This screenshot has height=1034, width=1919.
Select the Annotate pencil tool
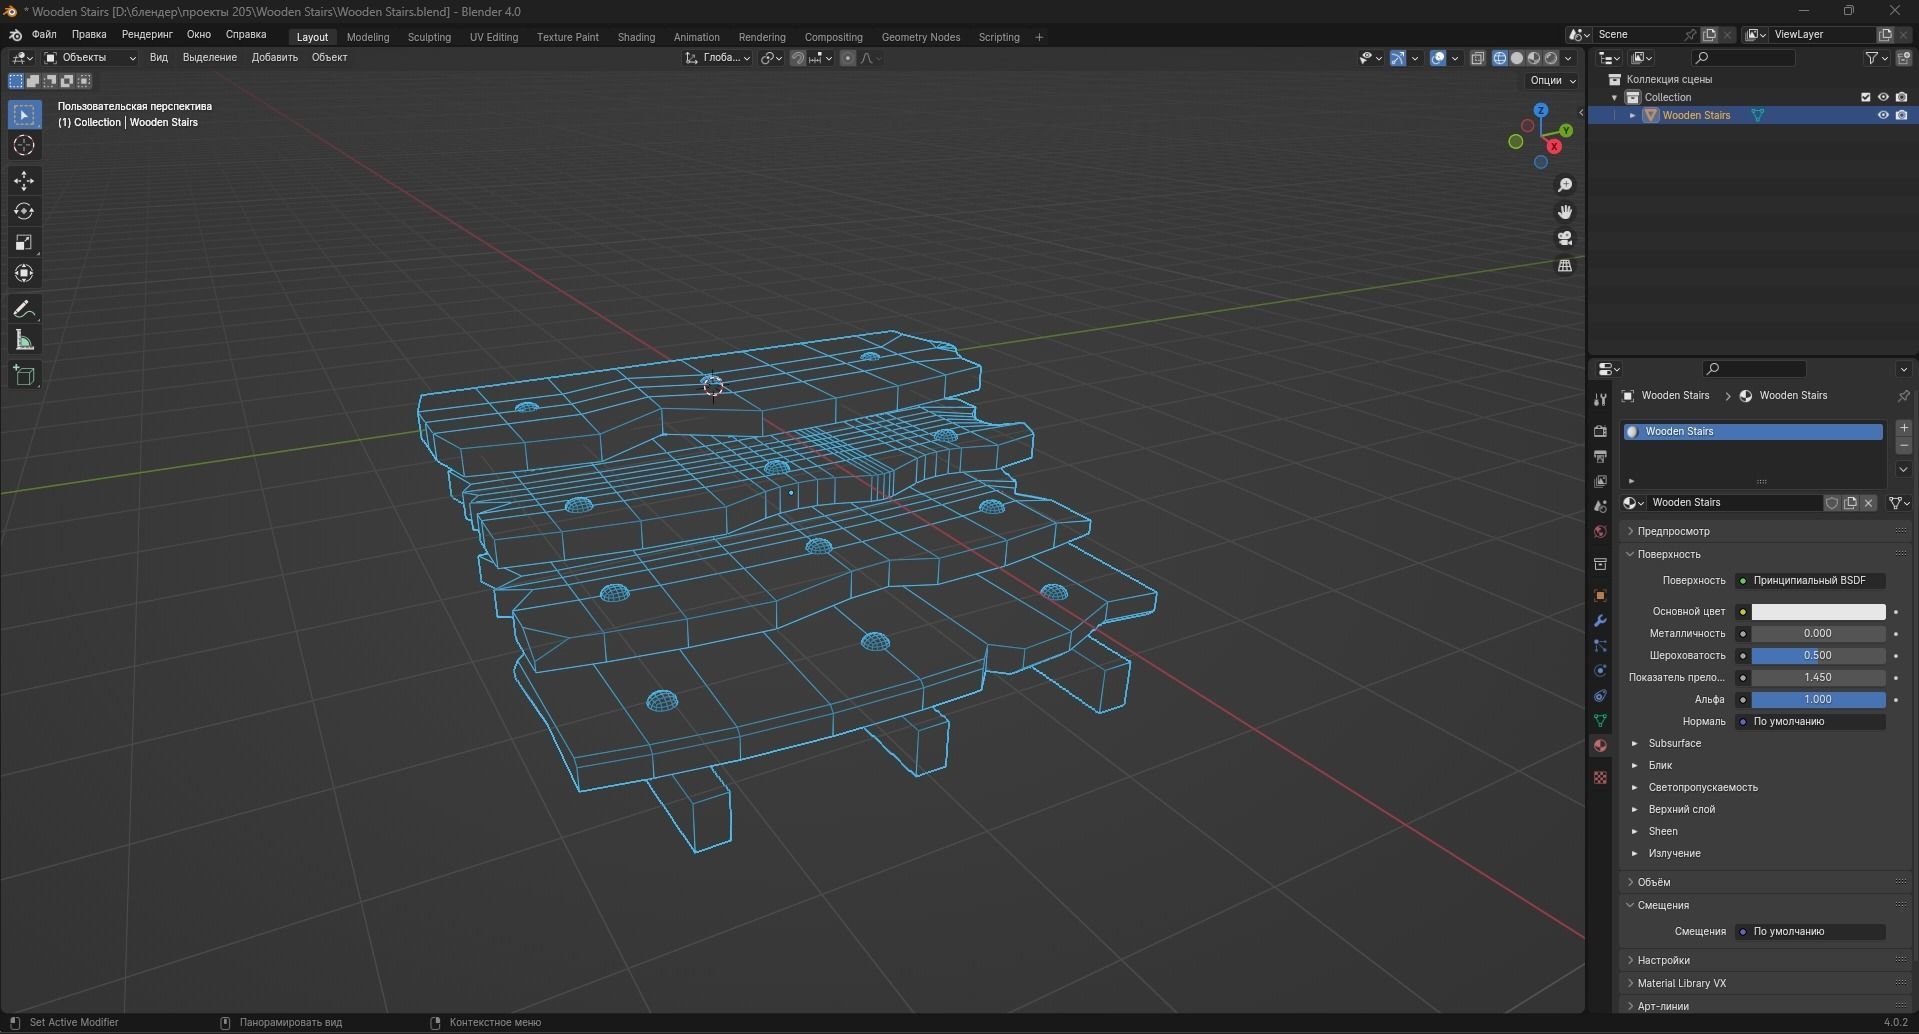[24, 309]
